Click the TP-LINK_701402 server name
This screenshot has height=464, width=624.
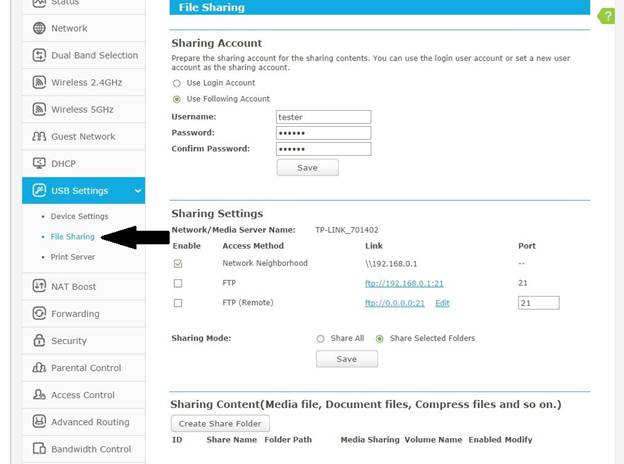pos(347,230)
